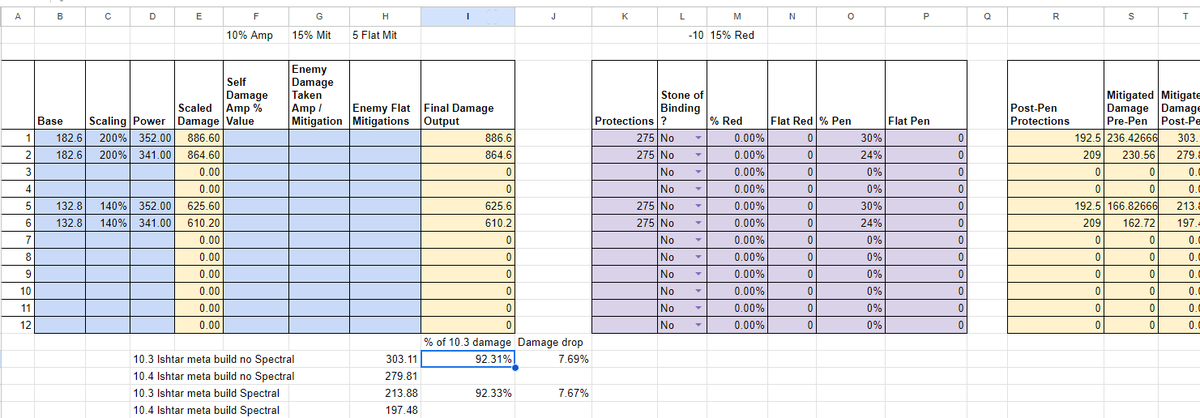
Task: Select the 197.48 summary value
Action: (385, 411)
